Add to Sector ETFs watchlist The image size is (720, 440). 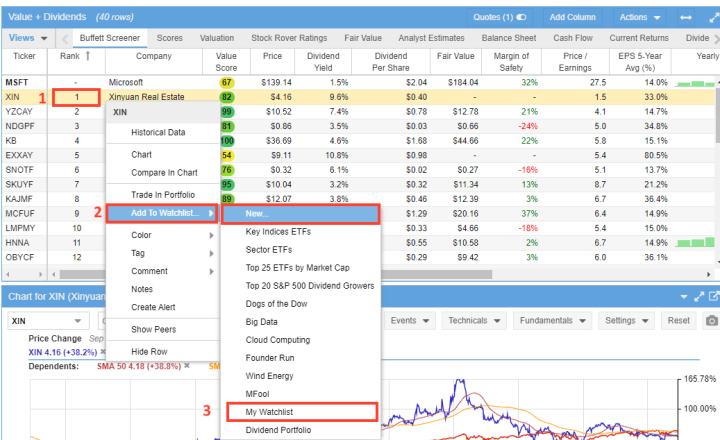tap(269, 249)
